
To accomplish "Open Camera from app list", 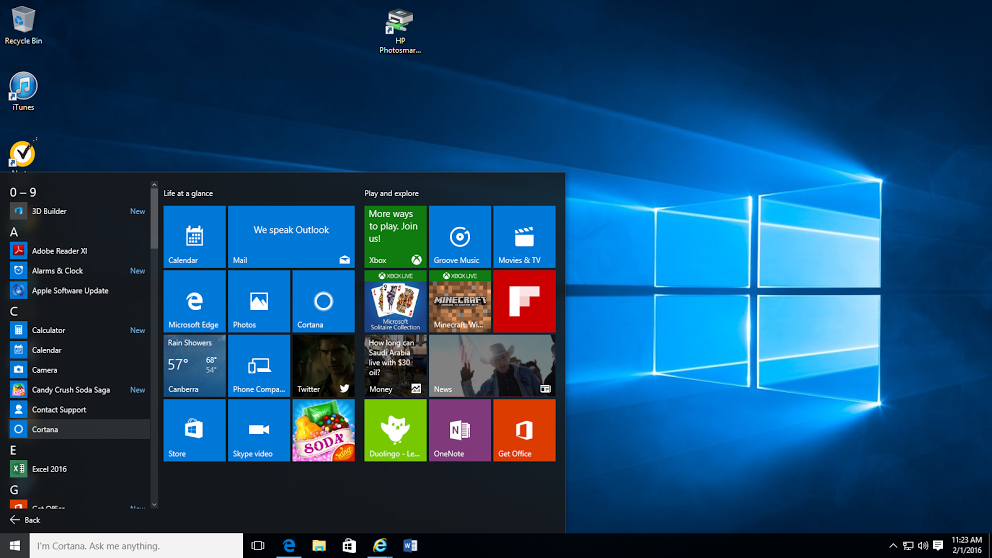I will point(78,370).
